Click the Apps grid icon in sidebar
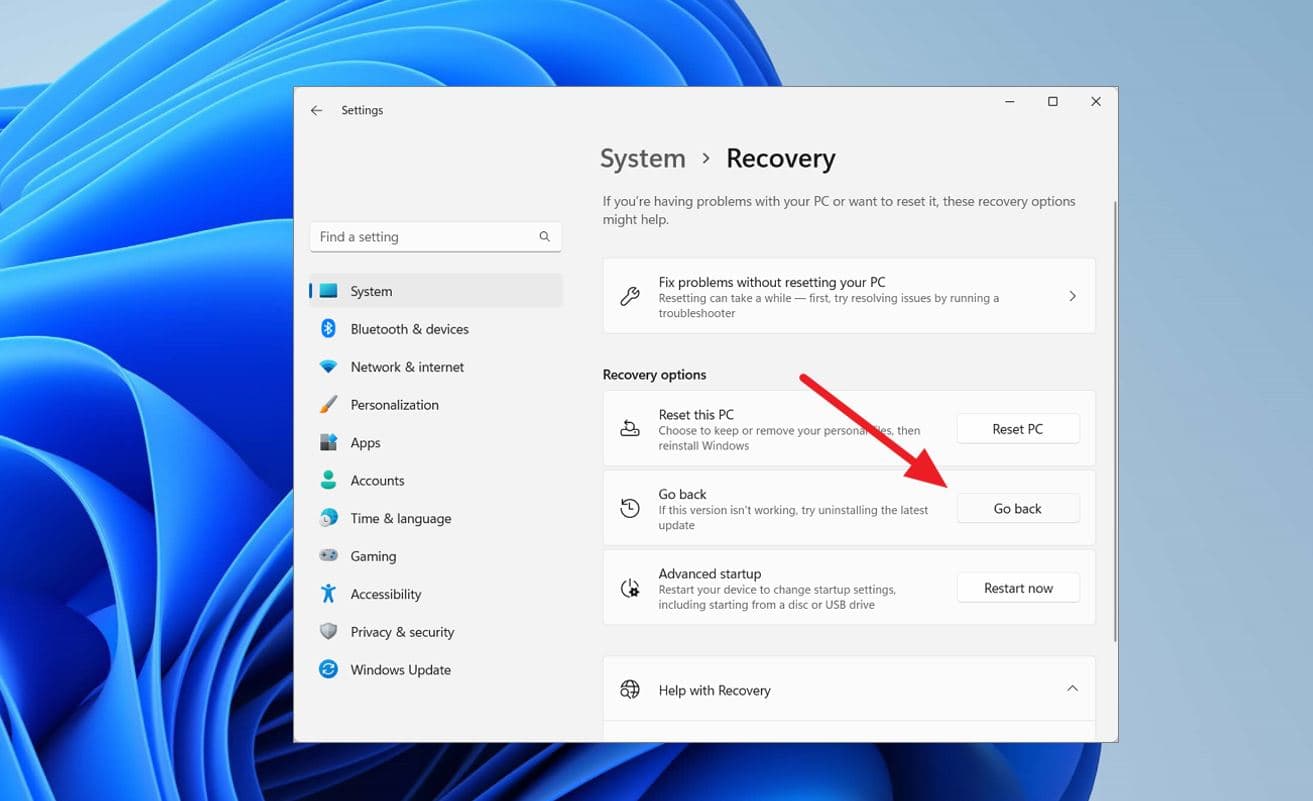The height and width of the screenshot is (801, 1313). (328, 443)
